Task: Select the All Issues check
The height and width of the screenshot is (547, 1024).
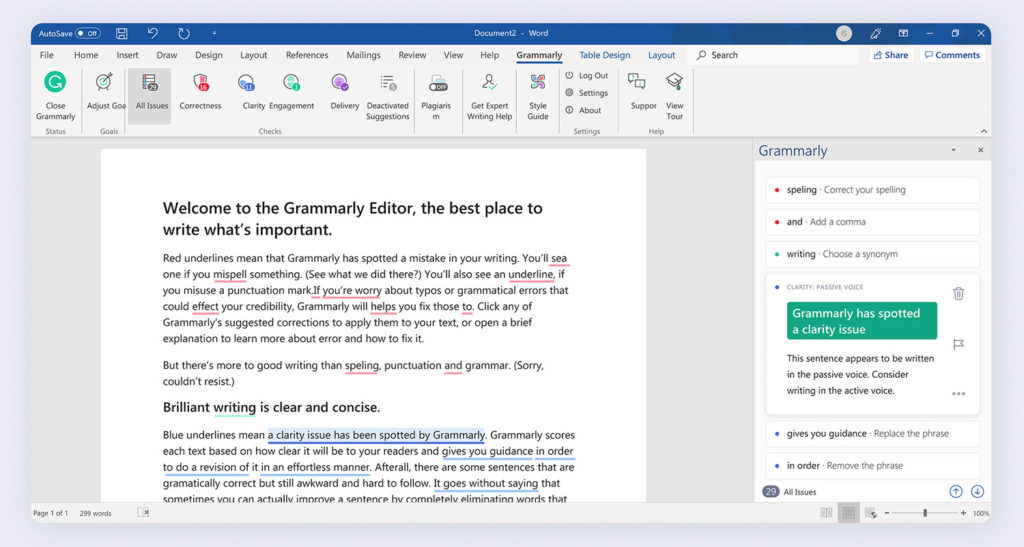Action: coord(152,95)
